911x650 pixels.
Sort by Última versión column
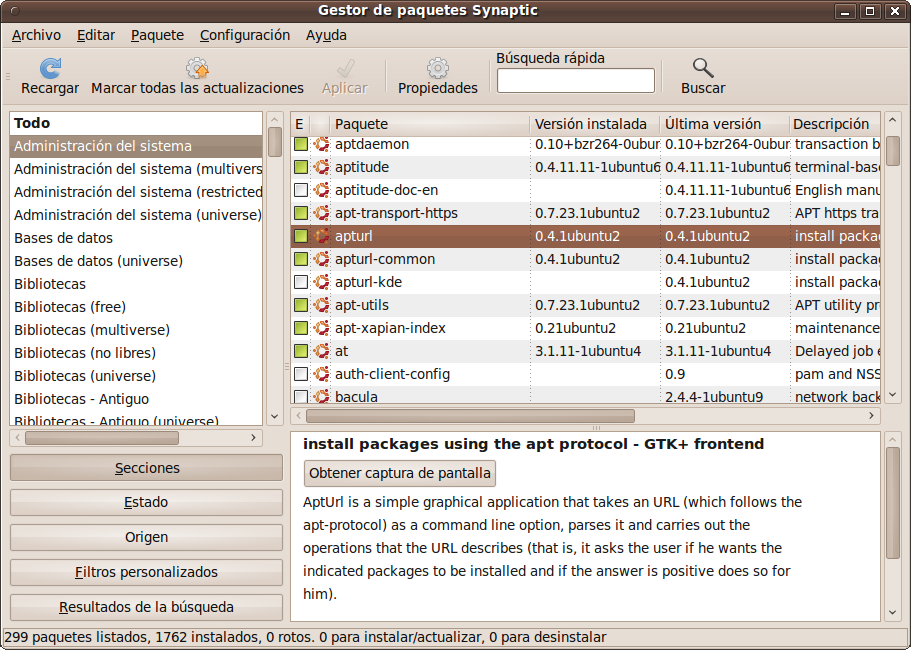725,124
